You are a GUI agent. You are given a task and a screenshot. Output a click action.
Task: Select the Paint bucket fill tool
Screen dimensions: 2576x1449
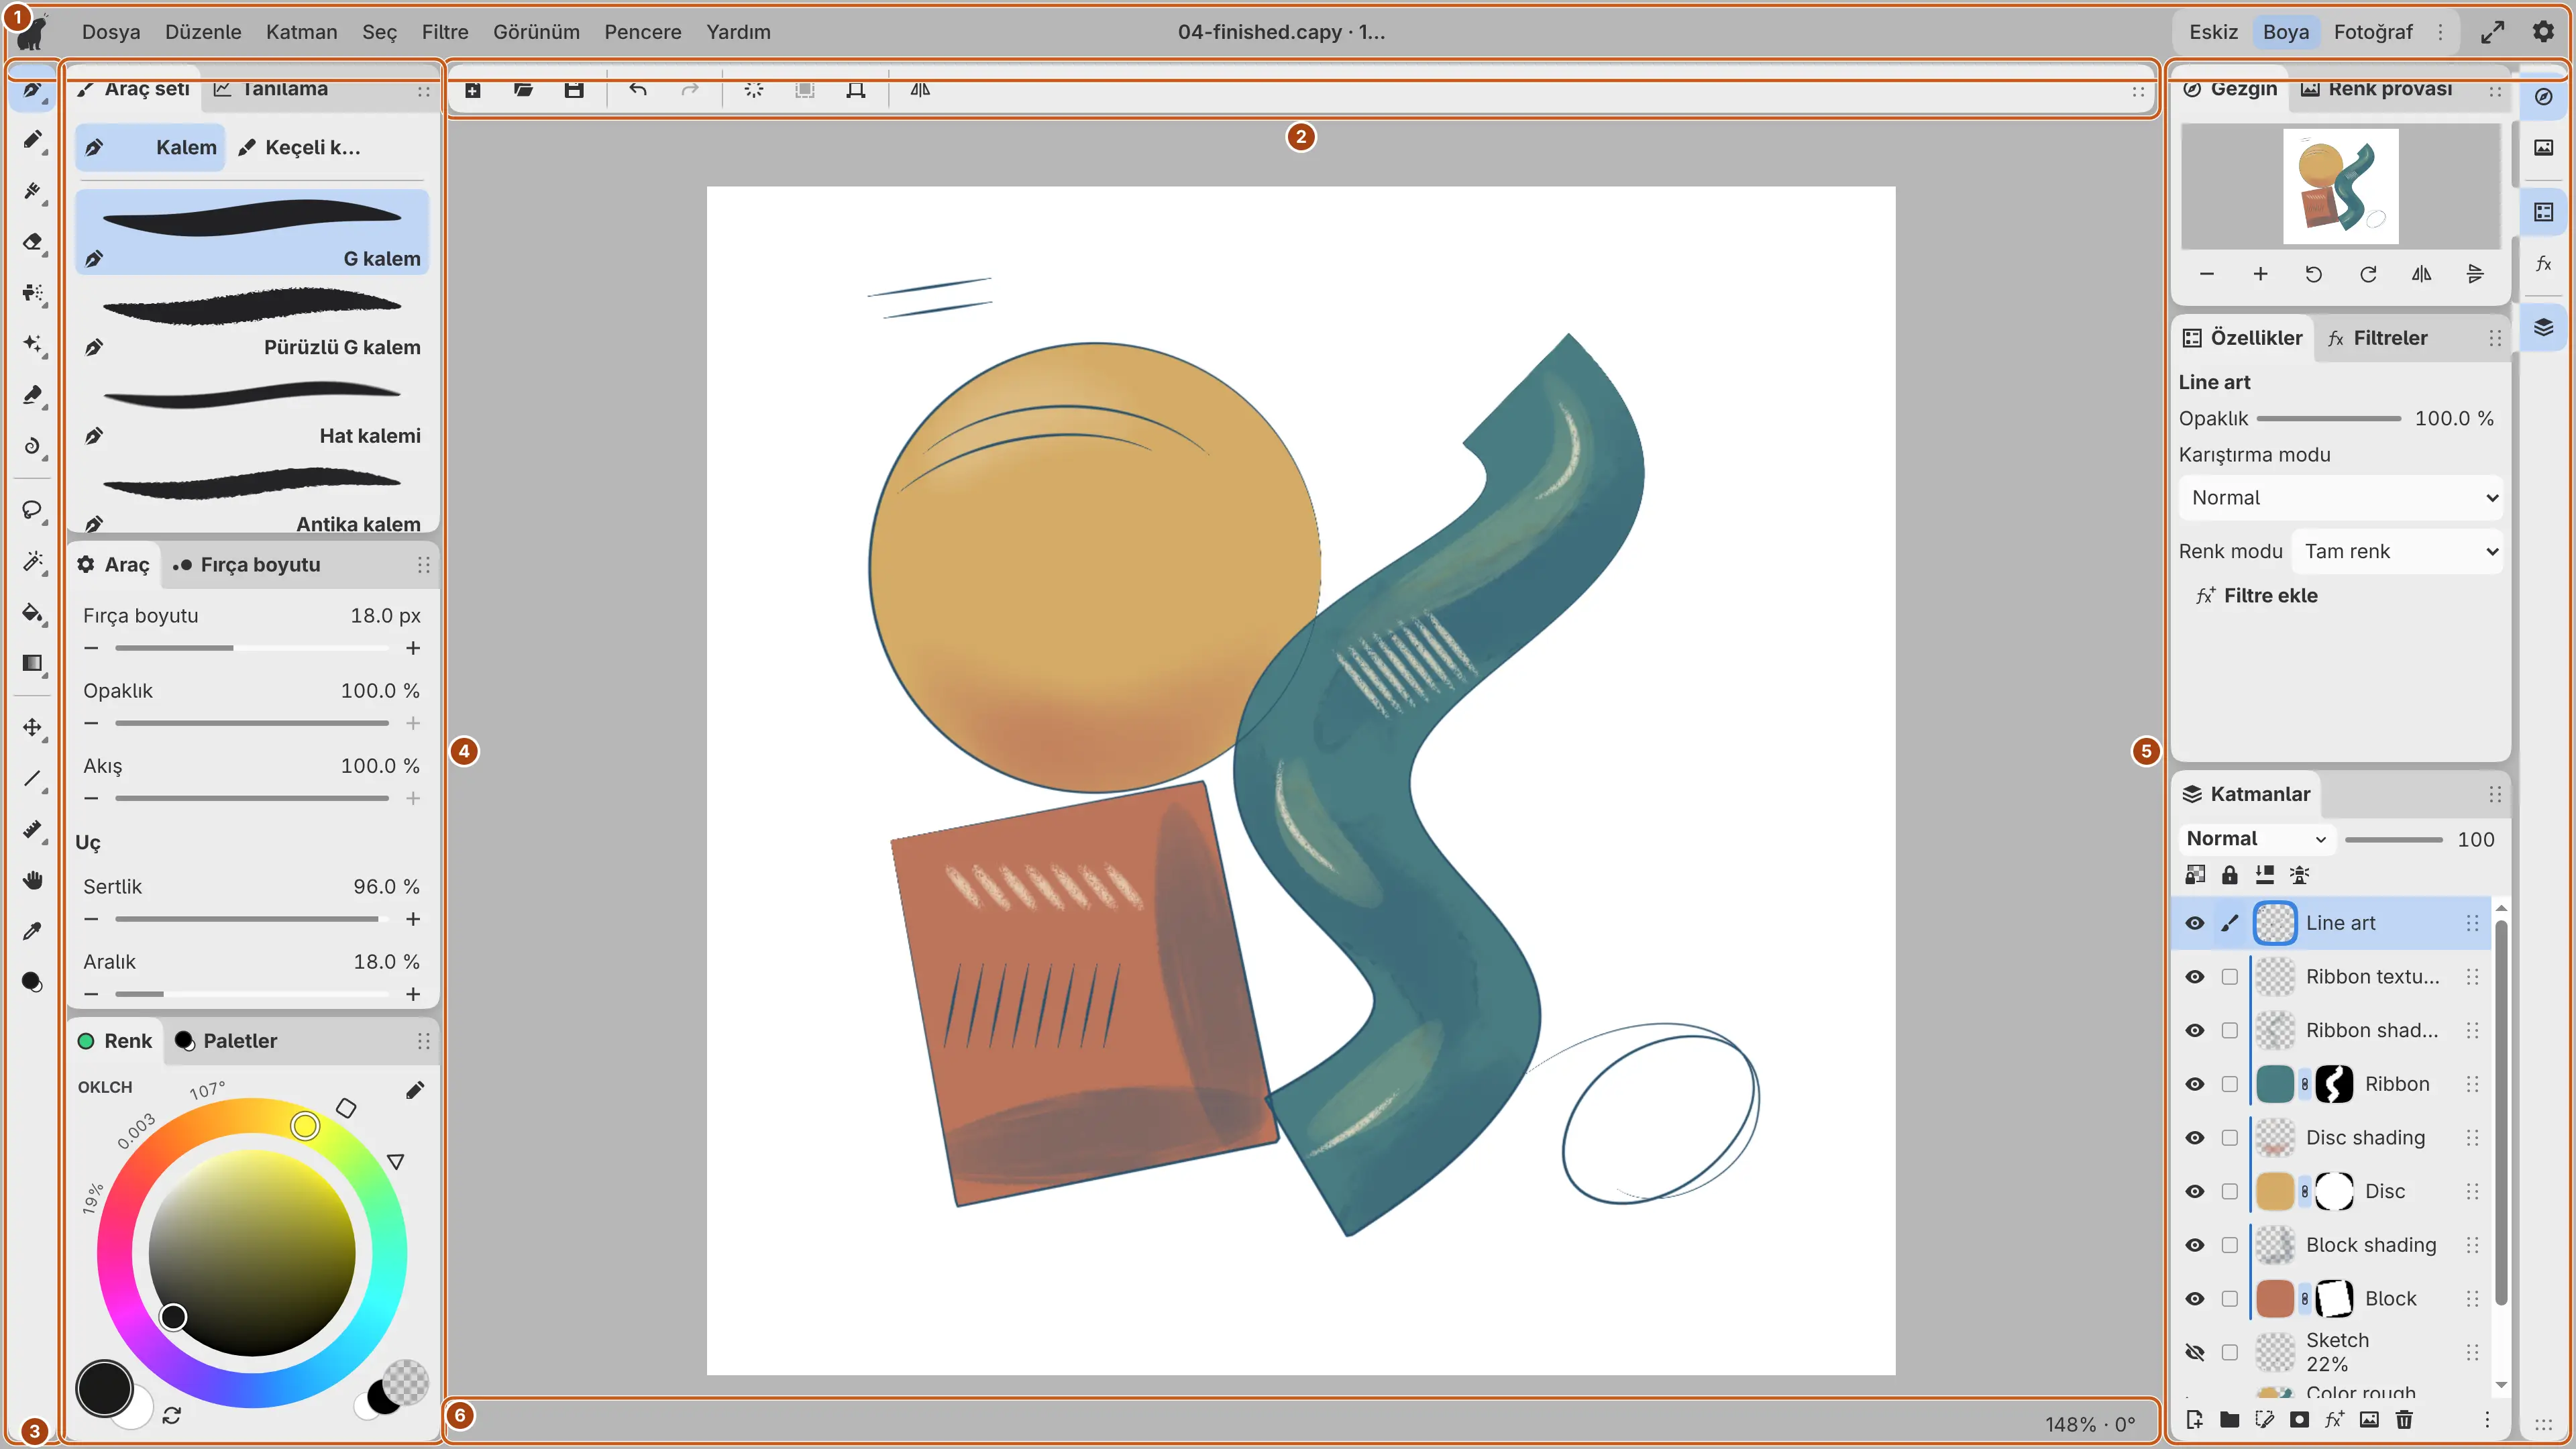33,612
